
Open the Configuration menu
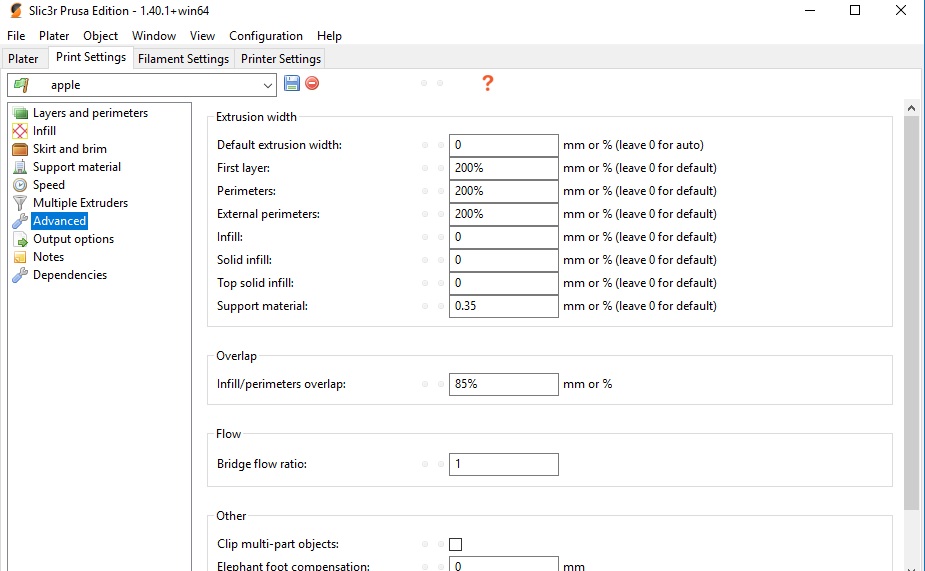tap(266, 36)
